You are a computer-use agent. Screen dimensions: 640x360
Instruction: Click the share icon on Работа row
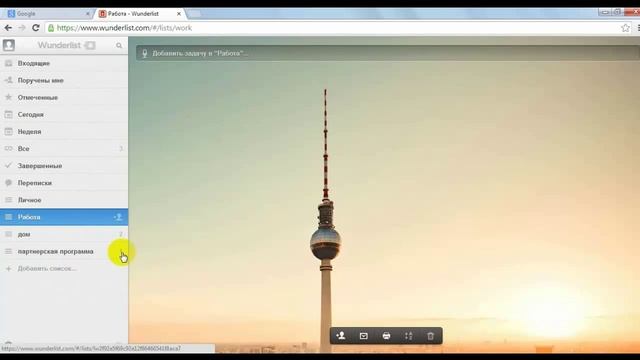118,217
